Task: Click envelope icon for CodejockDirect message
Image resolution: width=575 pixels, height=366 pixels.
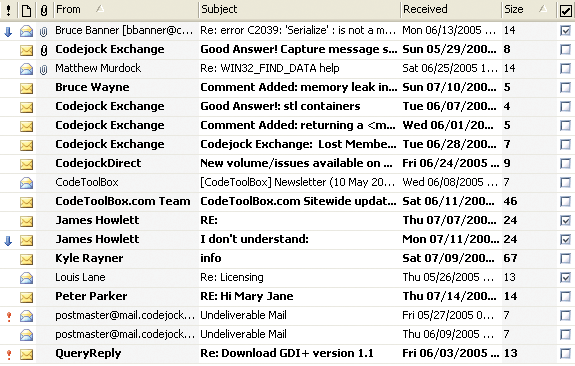Action: [26, 164]
